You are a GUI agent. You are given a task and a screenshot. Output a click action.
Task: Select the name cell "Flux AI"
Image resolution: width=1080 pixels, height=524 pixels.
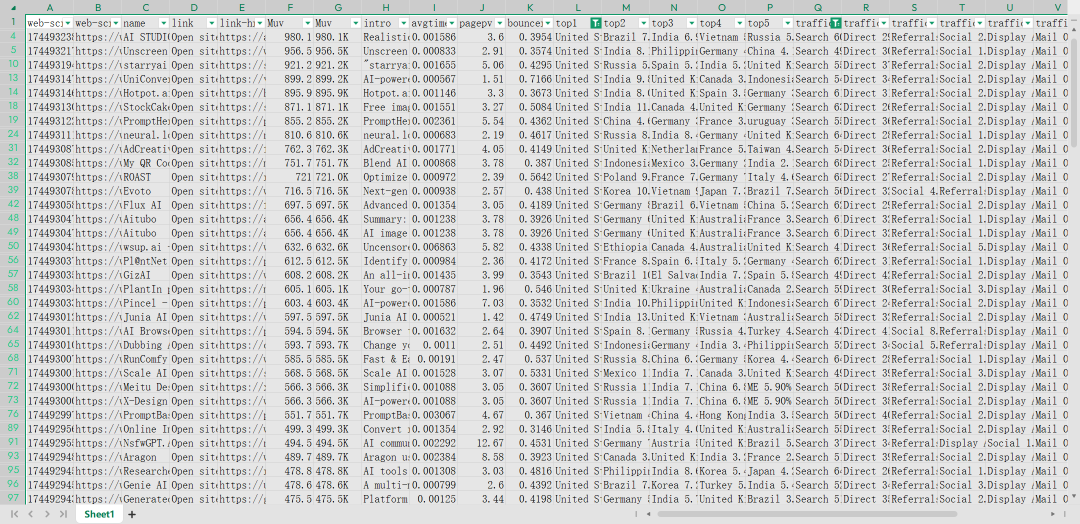146,205
